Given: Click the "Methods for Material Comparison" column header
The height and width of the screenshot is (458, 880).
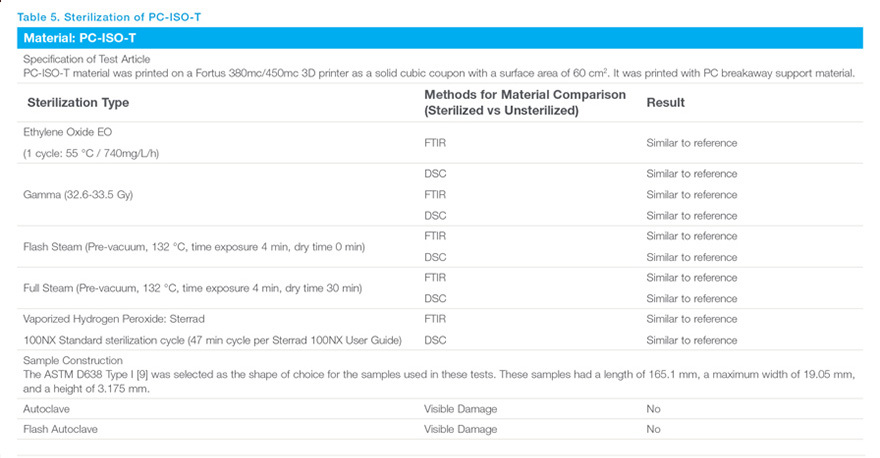Looking at the screenshot, I should [525, 95].
